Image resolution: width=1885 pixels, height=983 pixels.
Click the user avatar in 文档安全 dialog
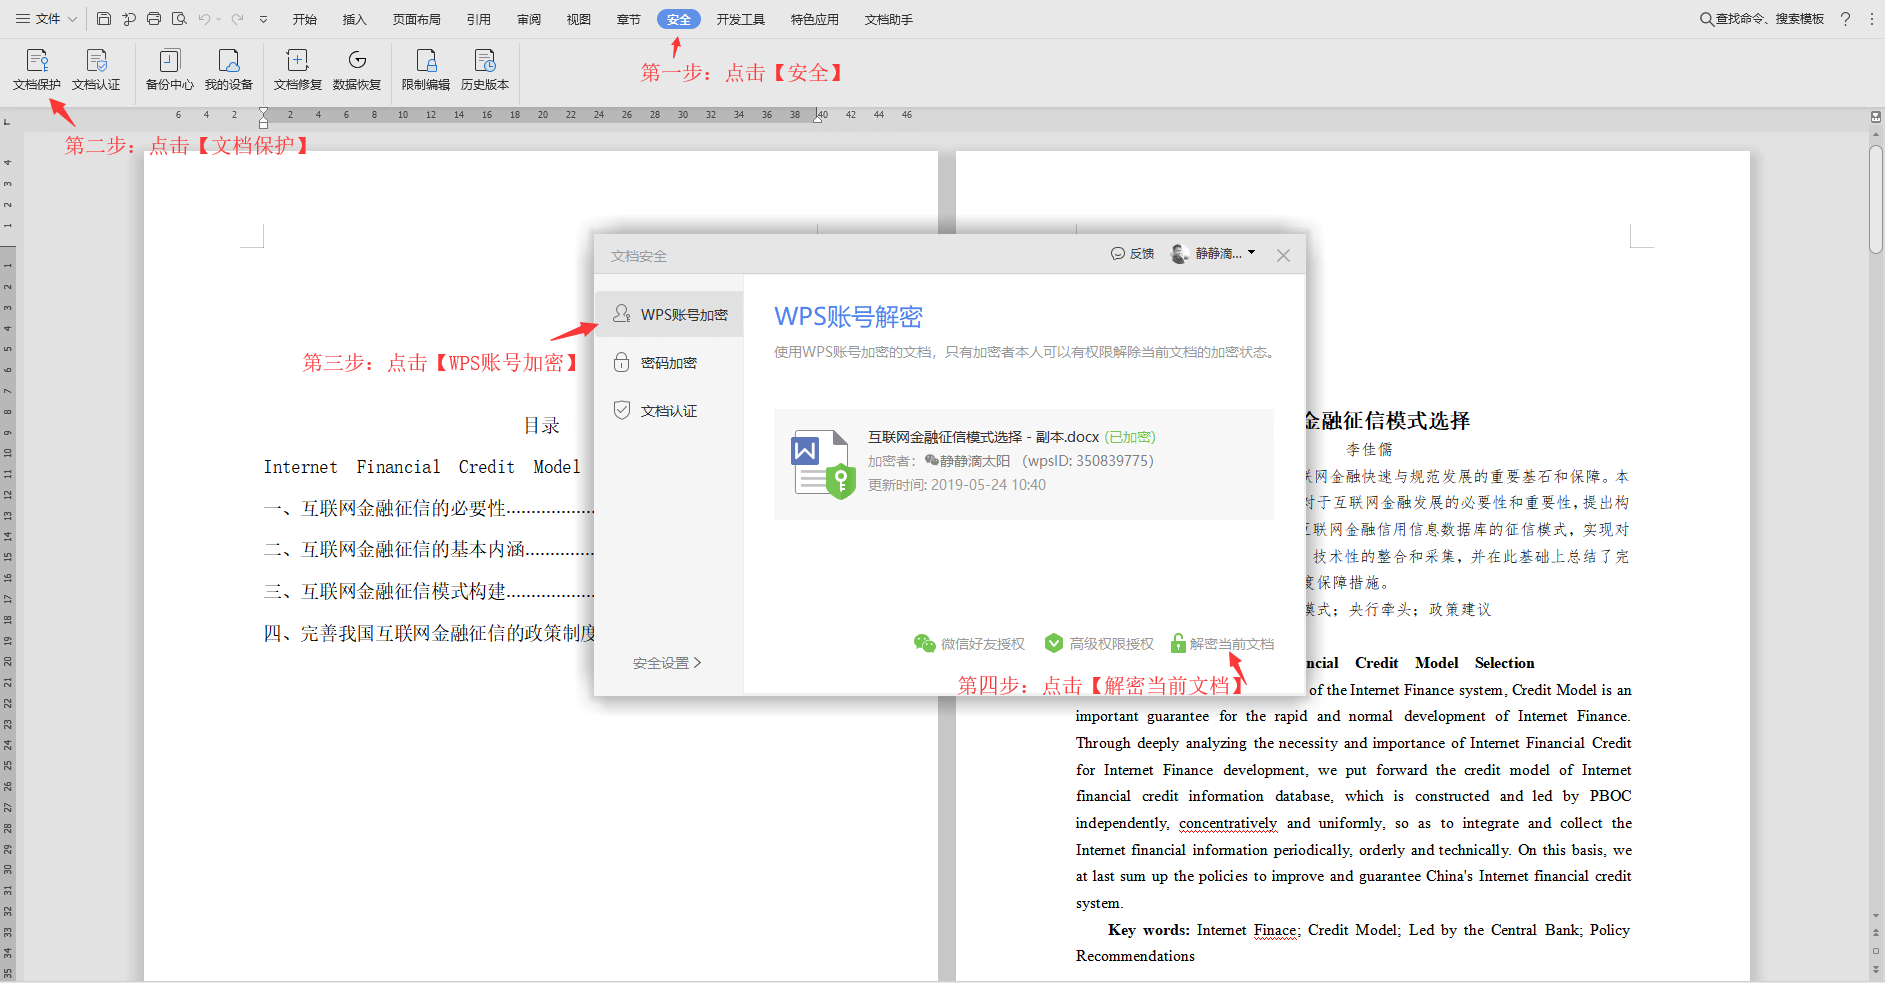(1180, 254)
